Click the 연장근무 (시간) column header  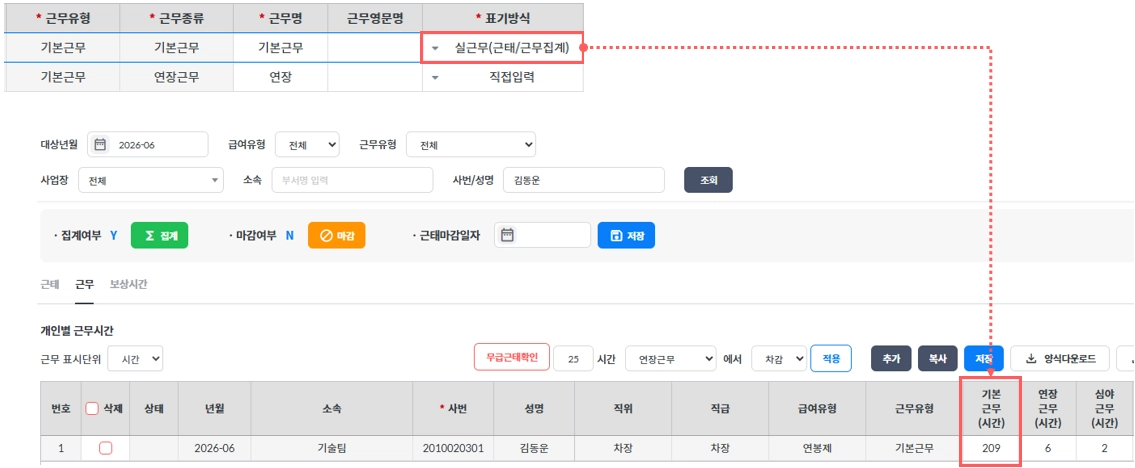point(1047,409)
